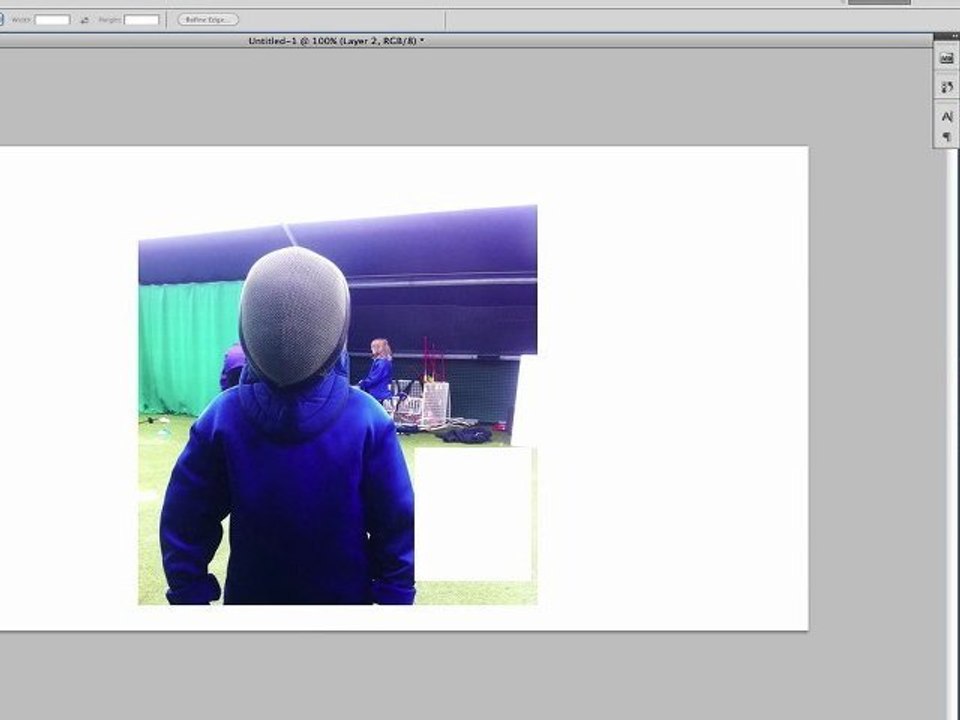960x720 pixels.
Task: Focus the Height input field
Action: click(141, 20)
